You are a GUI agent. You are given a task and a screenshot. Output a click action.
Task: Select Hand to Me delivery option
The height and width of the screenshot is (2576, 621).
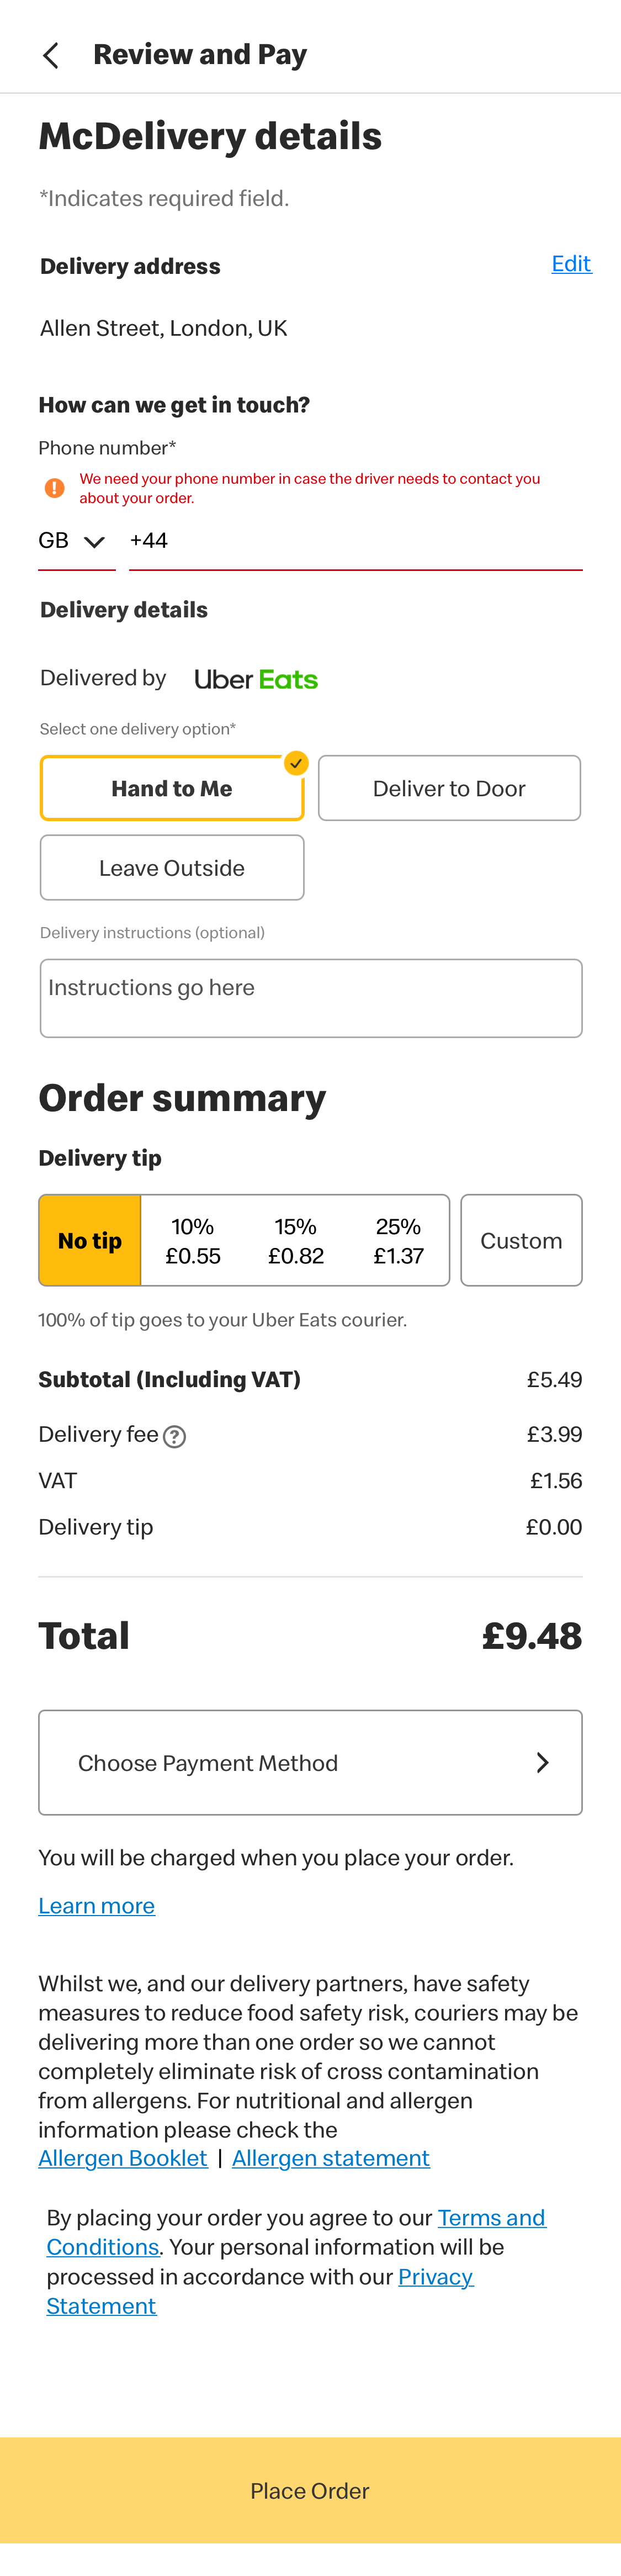coord(172,788)
